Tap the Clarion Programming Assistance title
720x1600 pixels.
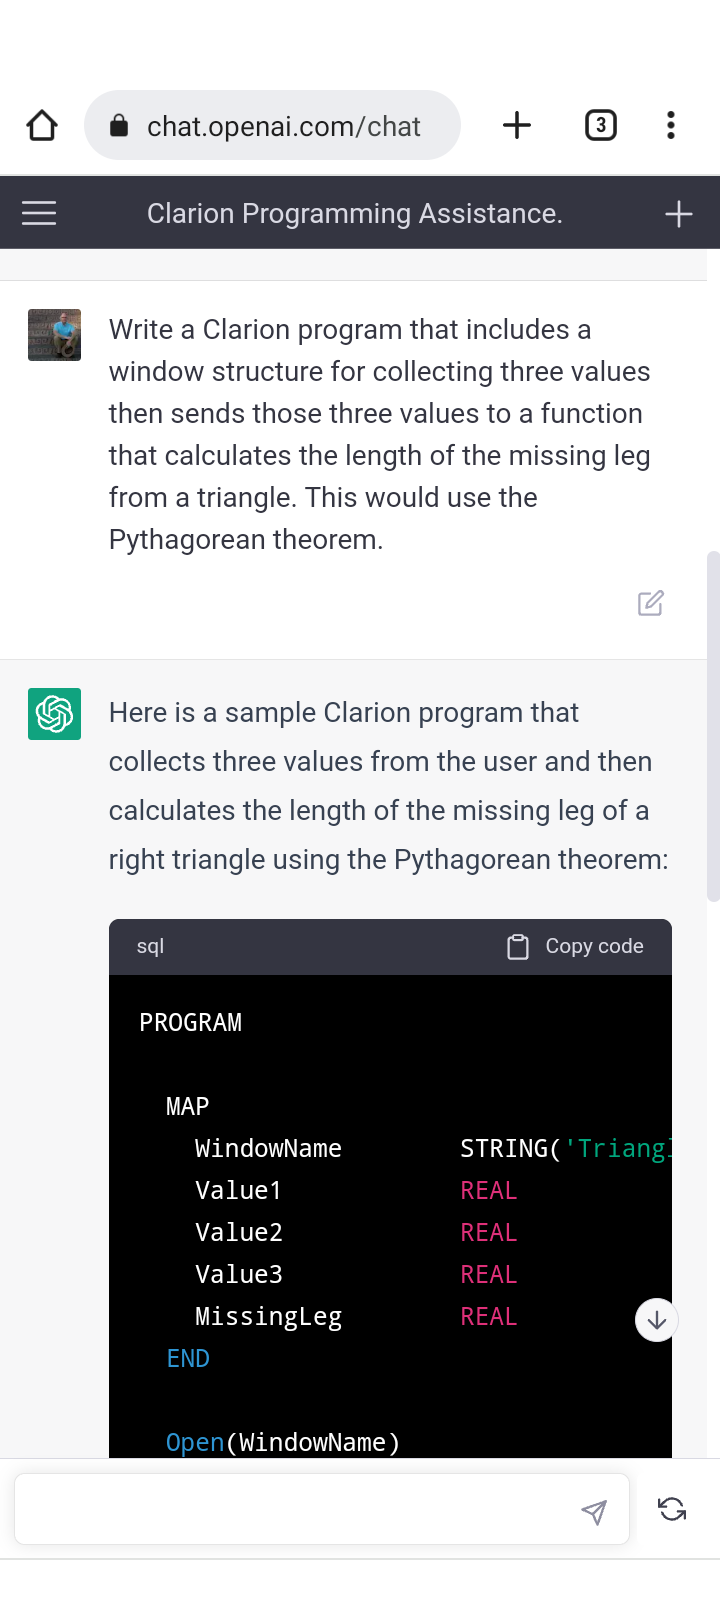354,214
